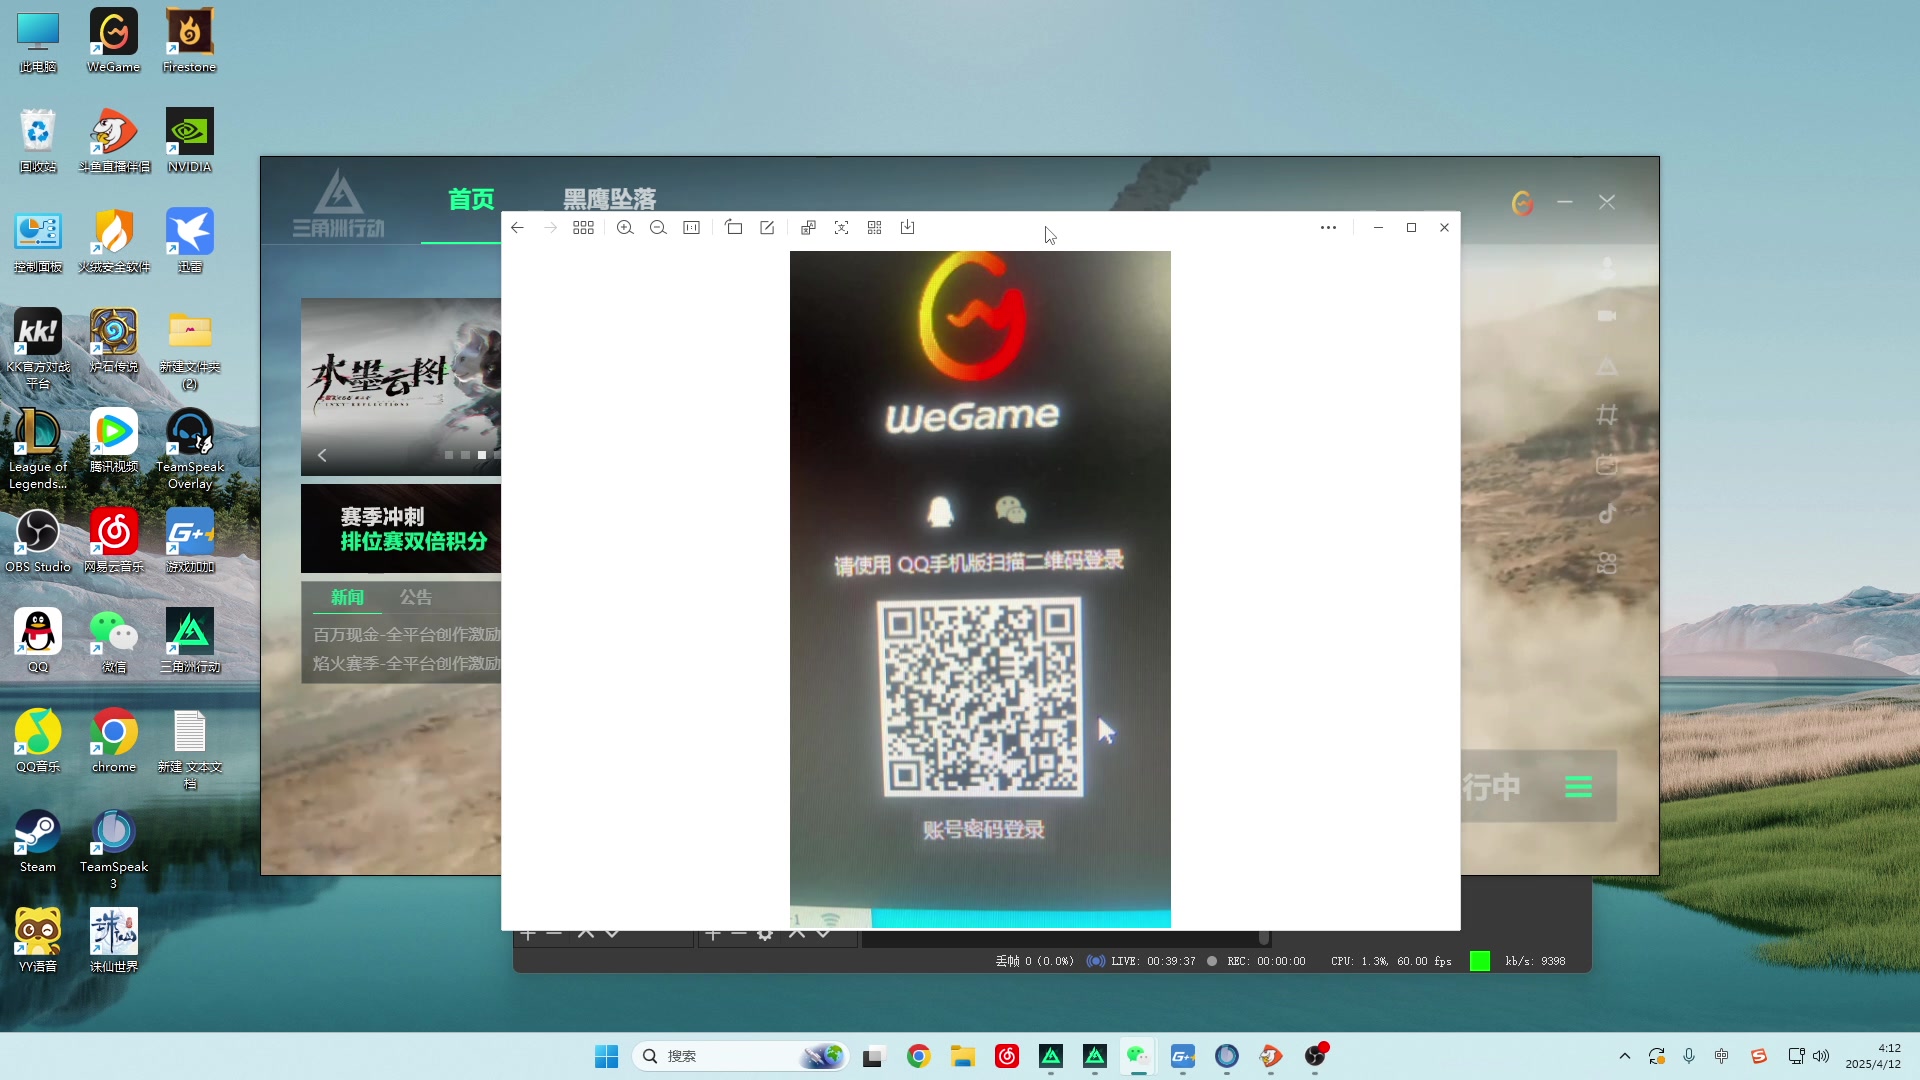Open 诛仙世界 desktop shortcut
1920x1080 pixels.
[x=114, y=941]
